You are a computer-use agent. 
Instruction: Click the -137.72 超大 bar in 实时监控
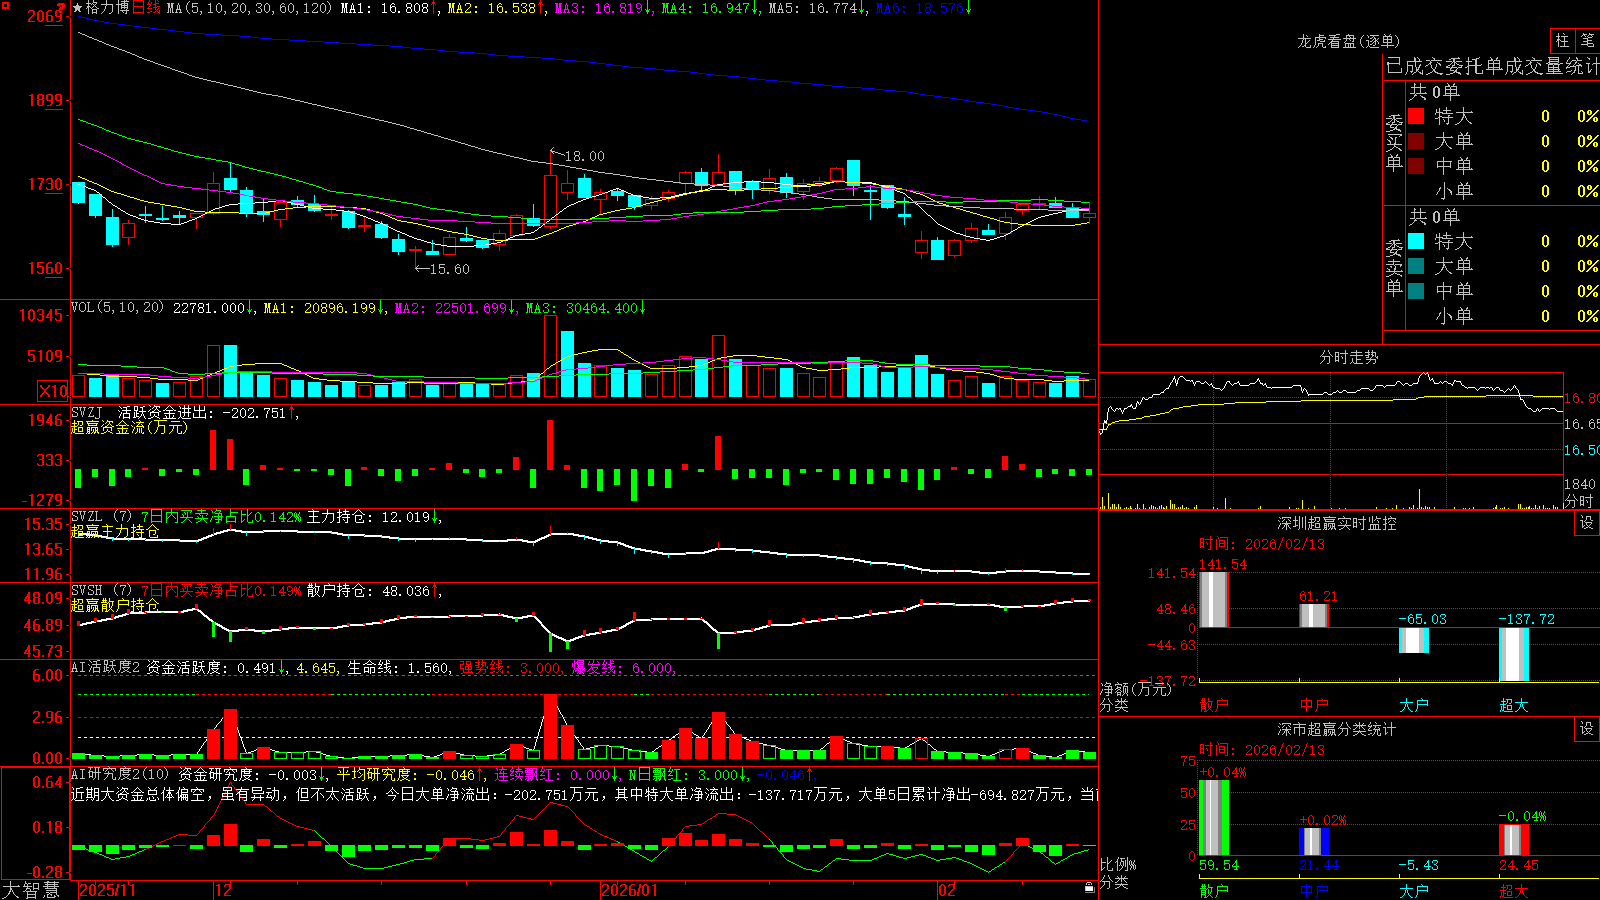coord(1513,654)
